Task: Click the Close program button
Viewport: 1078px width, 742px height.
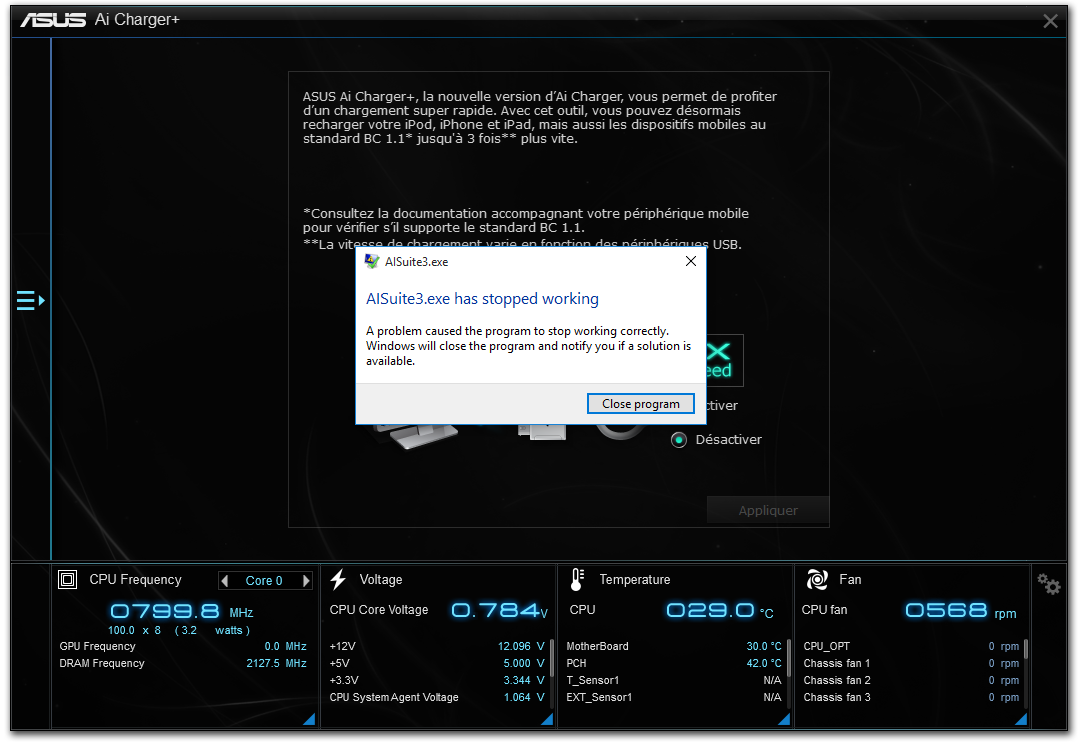Action: 641,404
